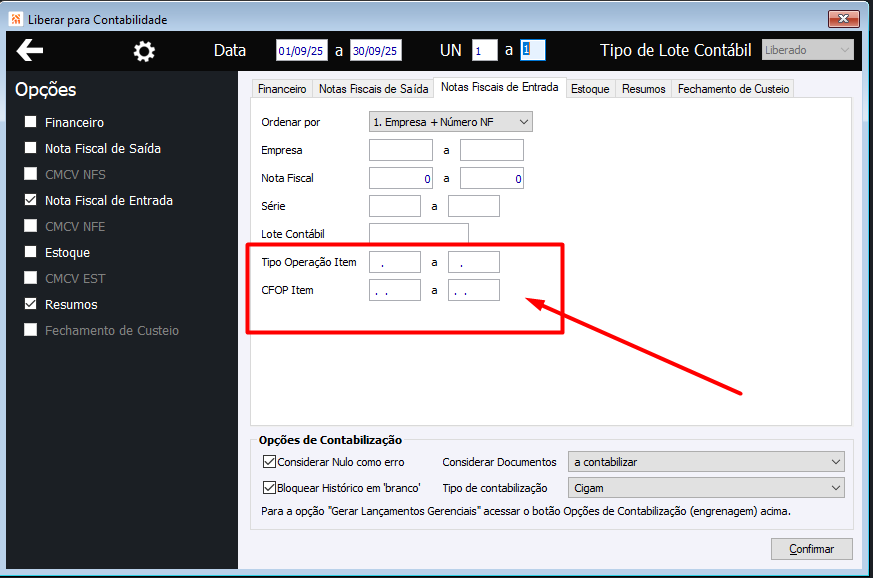Screen dimensions: 873x578
Task: Switch to the Financeiro tab
Action: click(282, 89)
